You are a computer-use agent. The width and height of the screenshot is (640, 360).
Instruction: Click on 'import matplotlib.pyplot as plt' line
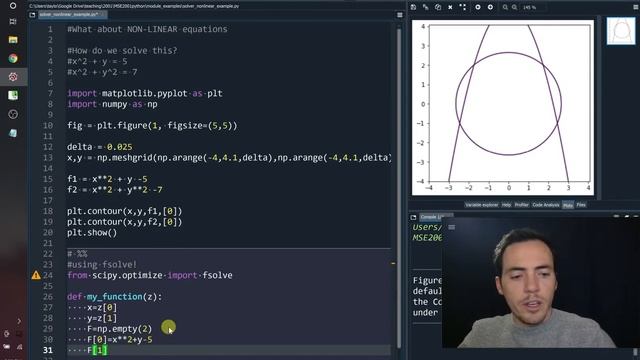tap(145, 93)
